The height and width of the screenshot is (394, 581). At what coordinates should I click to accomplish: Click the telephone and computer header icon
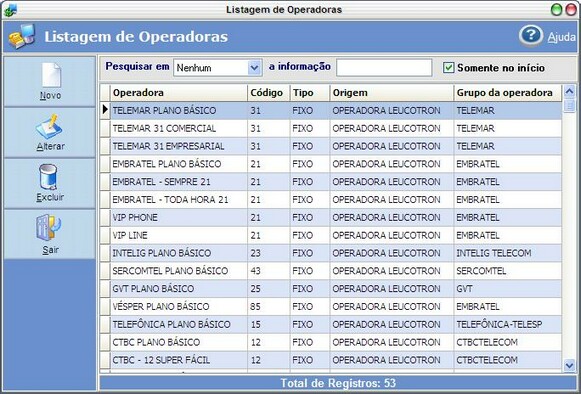click(x=23, y=36)
